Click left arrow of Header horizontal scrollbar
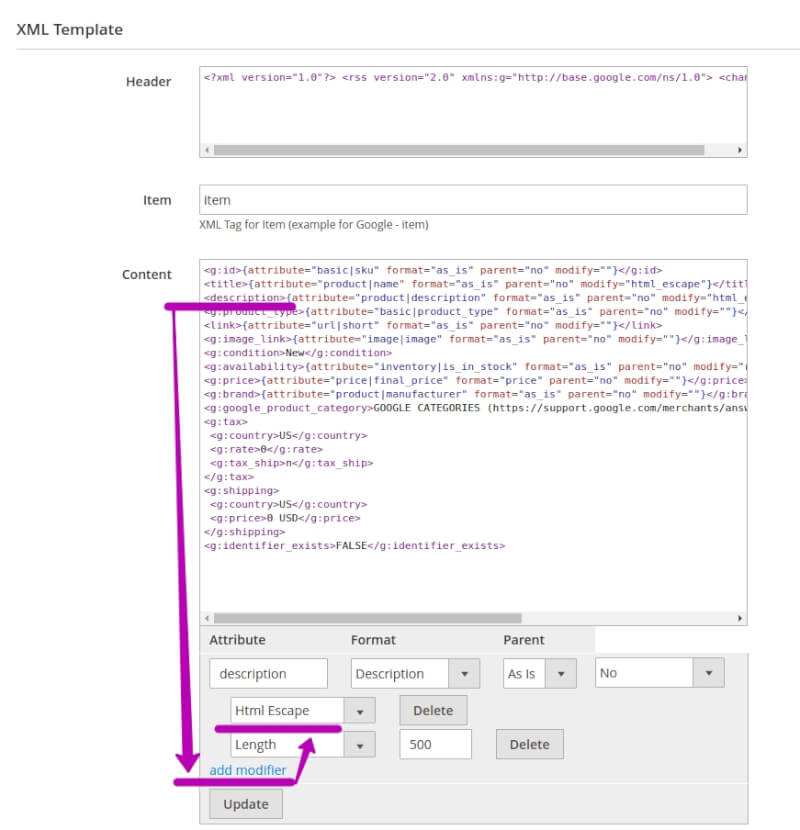The image size is (800, 830). 207,150
